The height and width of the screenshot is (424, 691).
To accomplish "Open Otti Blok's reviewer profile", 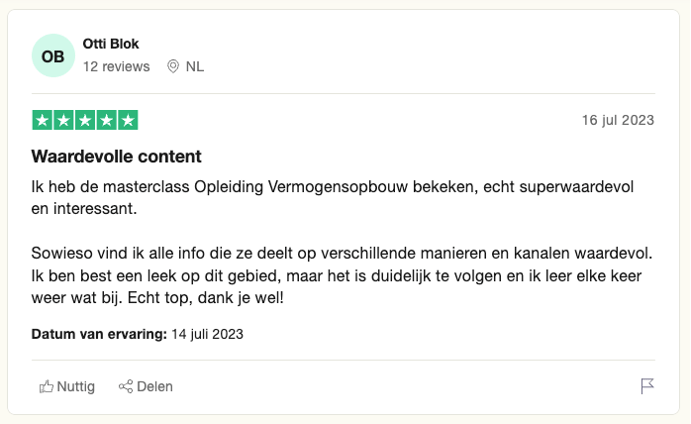I will pyautogui.click(x=111, y=44).
